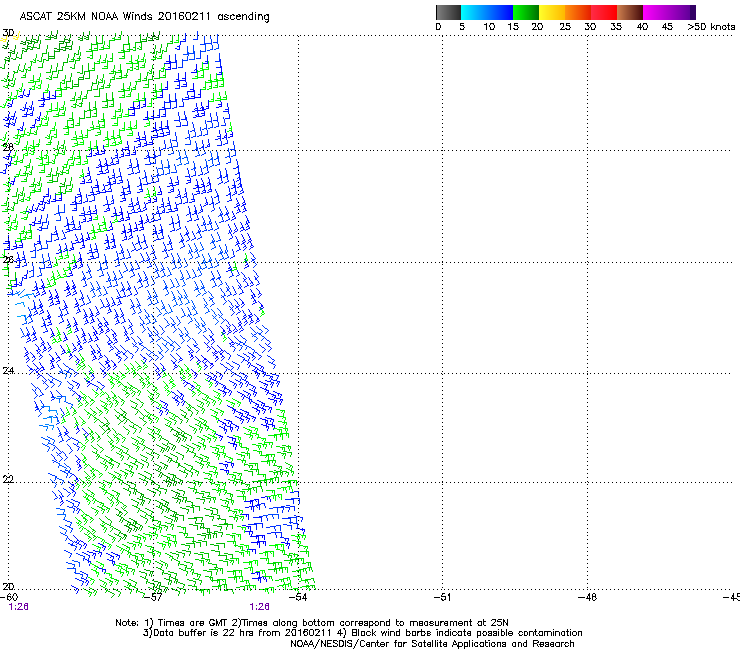Click the legend tick label "40"
The image size is (740, 650).
(642, 27)
